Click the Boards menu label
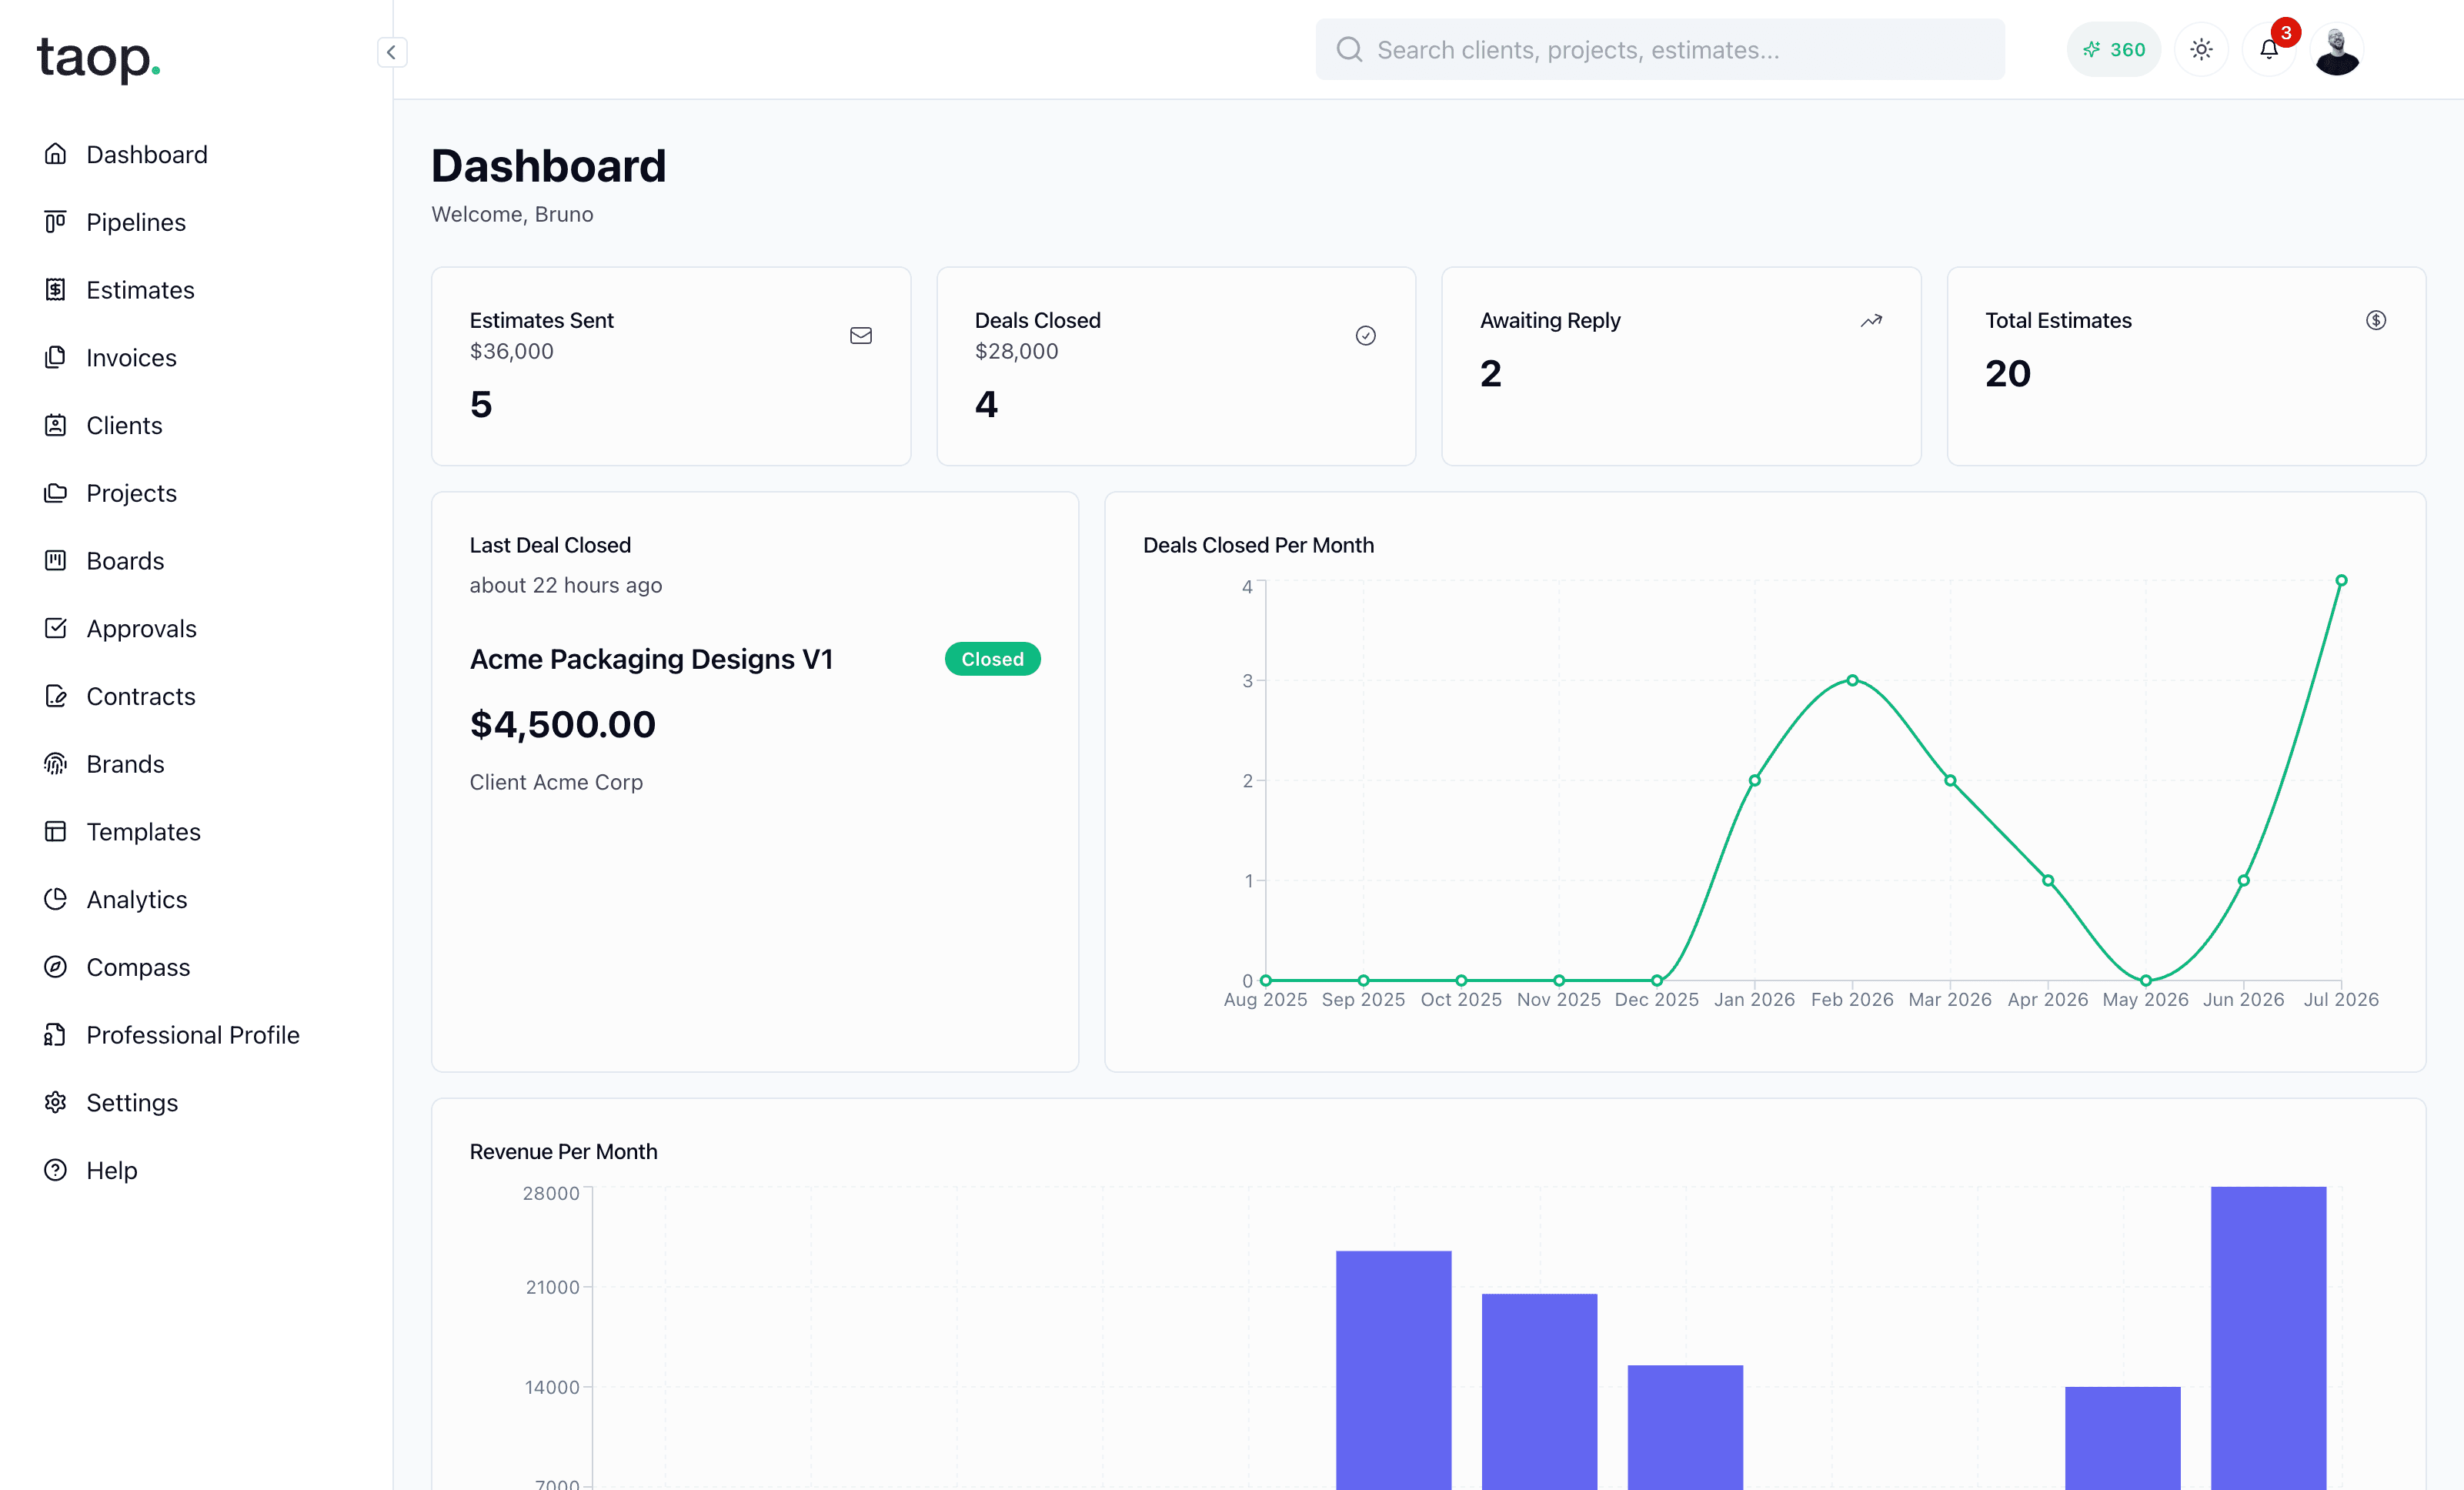Image resolution: width=2464 pixels, height=1490 pixels. tap(125, 560)
